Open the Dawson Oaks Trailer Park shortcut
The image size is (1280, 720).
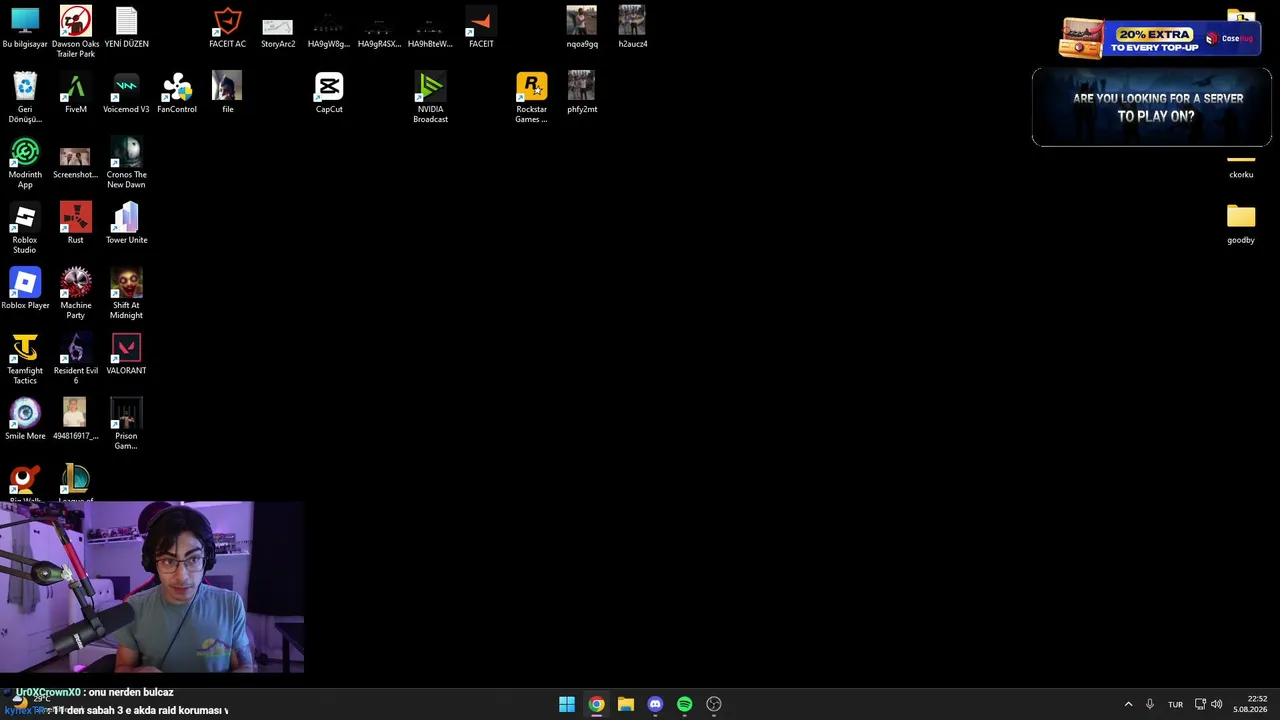click(75, 32)
